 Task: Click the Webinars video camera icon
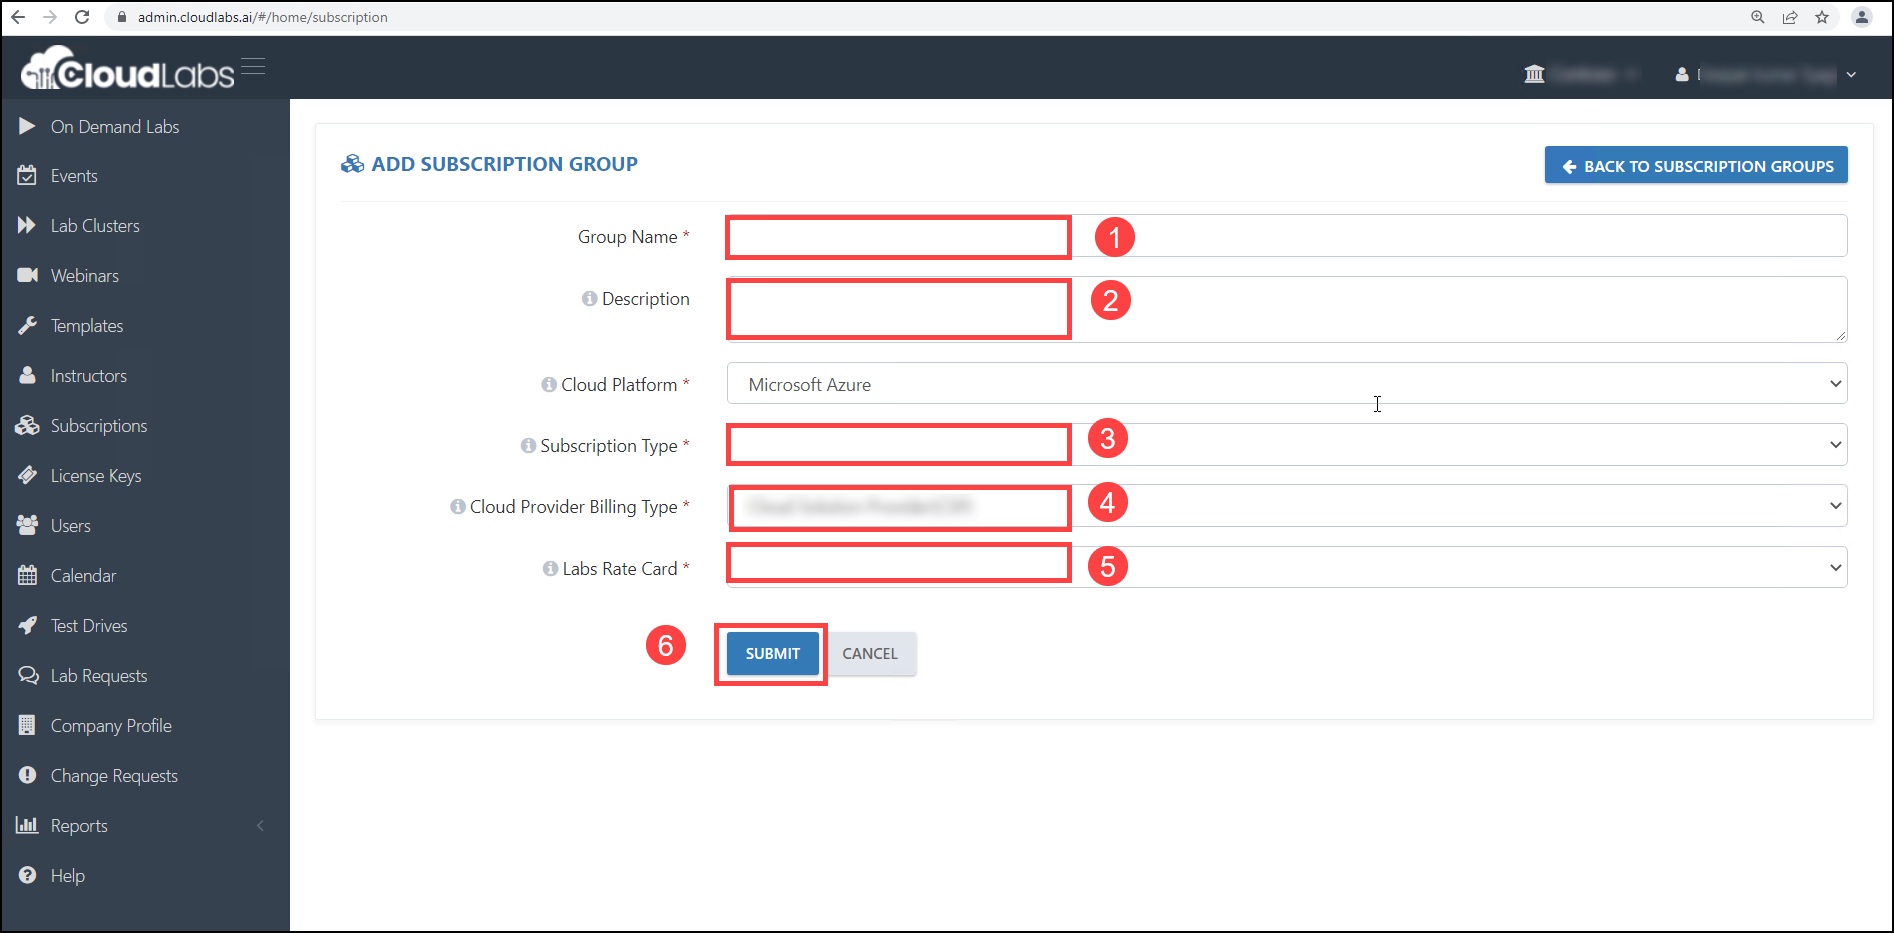pos(27,275)
